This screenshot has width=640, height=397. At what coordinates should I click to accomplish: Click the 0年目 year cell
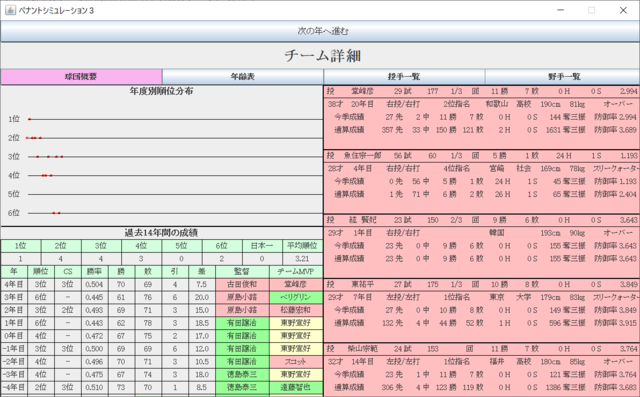click(14, 336)
